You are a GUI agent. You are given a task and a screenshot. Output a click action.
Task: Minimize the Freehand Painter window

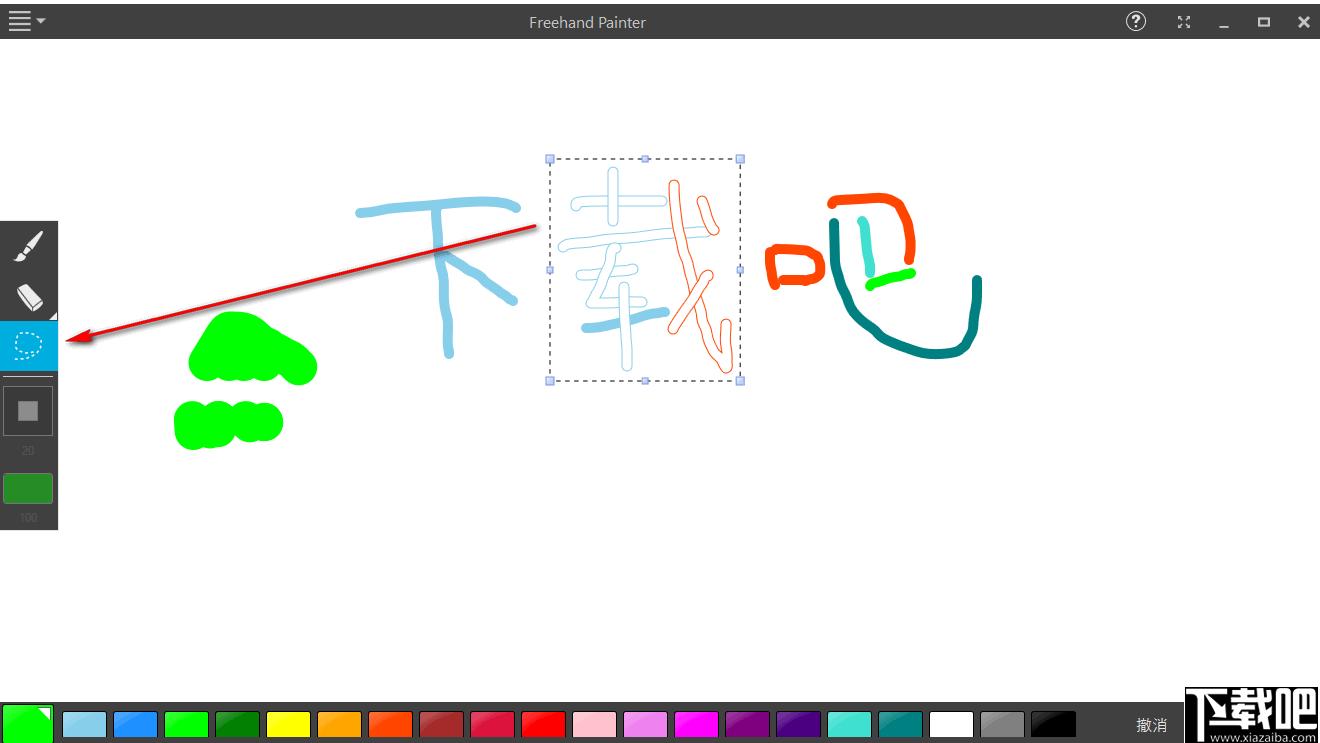coord(1224,22)
